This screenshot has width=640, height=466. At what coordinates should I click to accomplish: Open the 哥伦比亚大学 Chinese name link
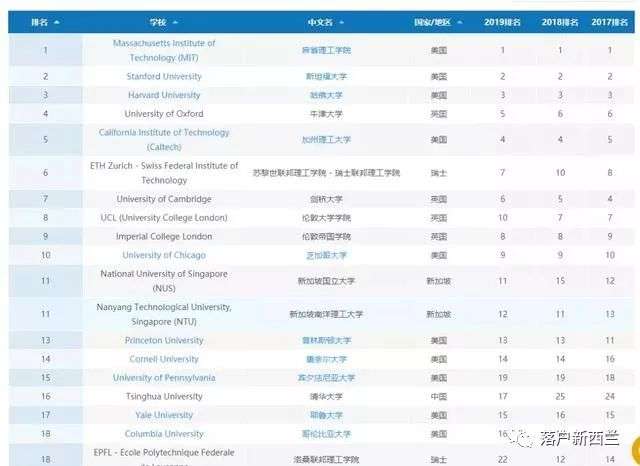[326, 434]
